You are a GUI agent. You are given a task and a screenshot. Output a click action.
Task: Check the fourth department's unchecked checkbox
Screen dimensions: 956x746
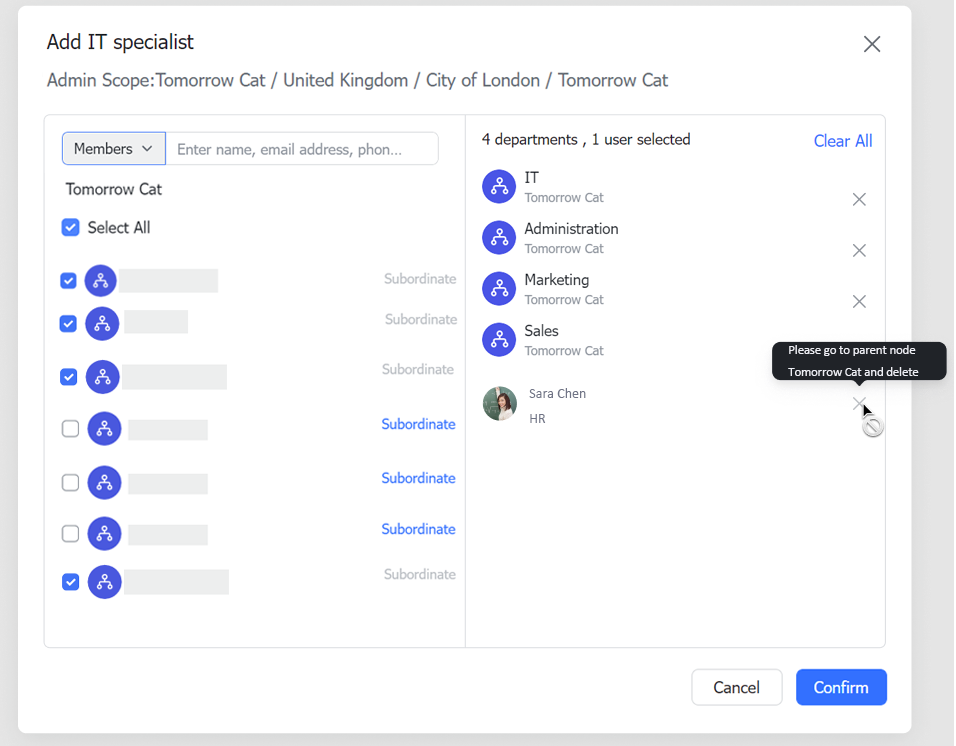click(70, 429)
